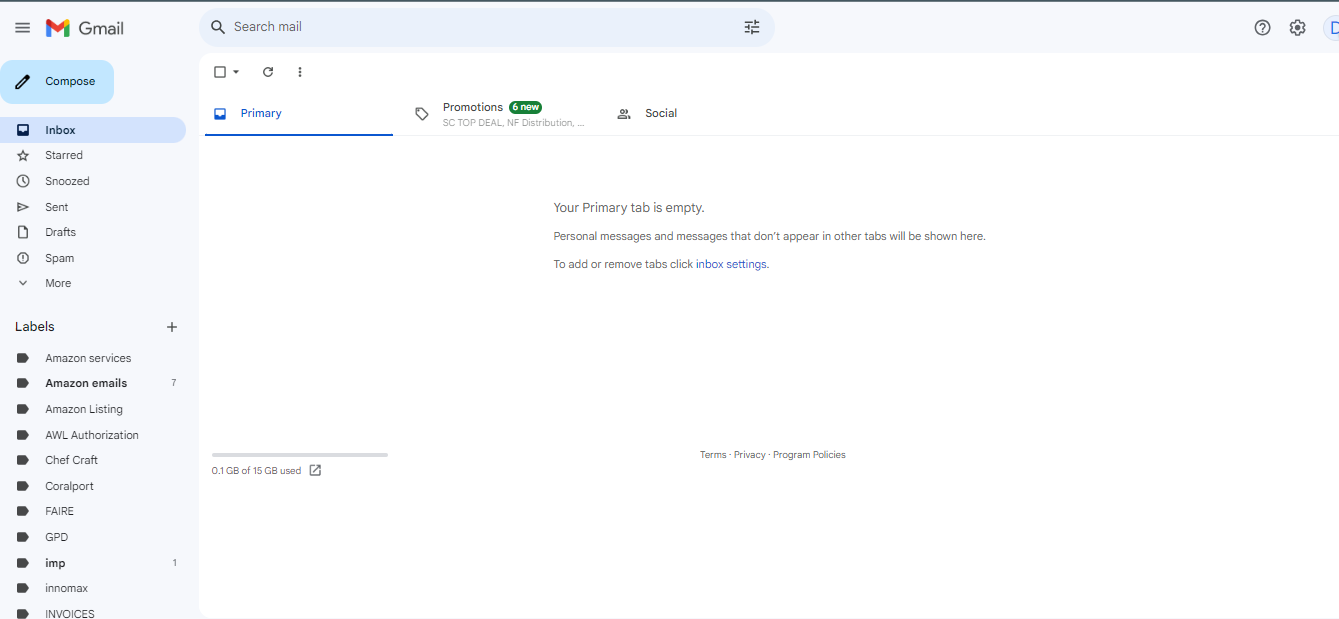This screenshot has width=1339, height=619.
Task: Click the Compose button
Action: pyautogui.click(x=57, y=82)
